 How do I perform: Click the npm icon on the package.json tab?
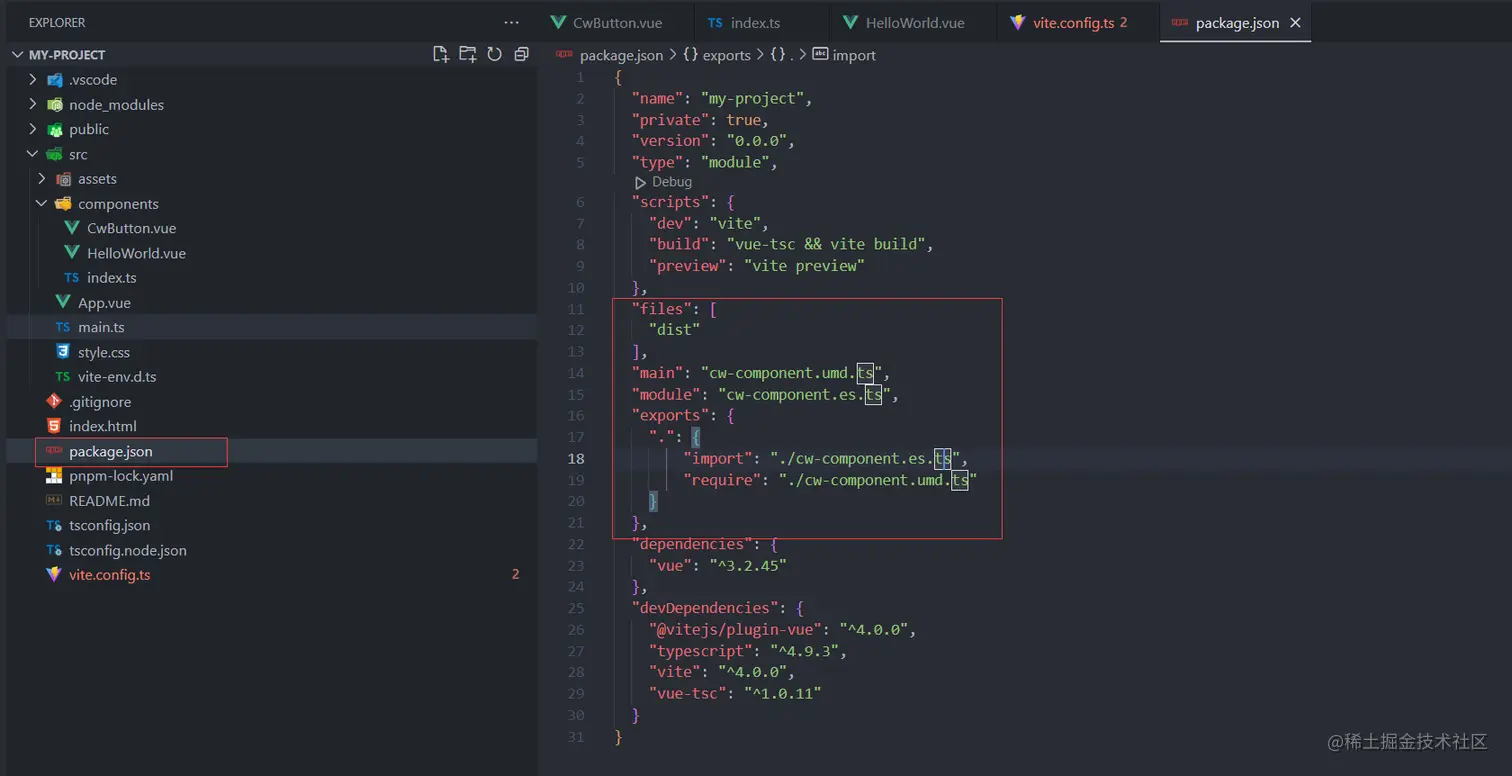click(x=1180, y=22)
